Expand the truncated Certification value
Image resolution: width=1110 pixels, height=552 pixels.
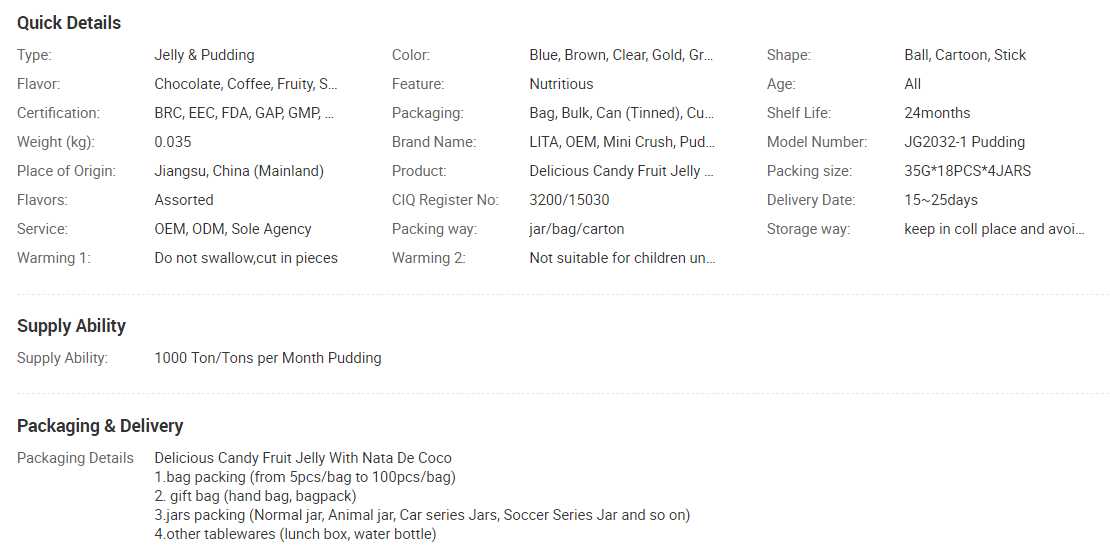pos(245,113)
